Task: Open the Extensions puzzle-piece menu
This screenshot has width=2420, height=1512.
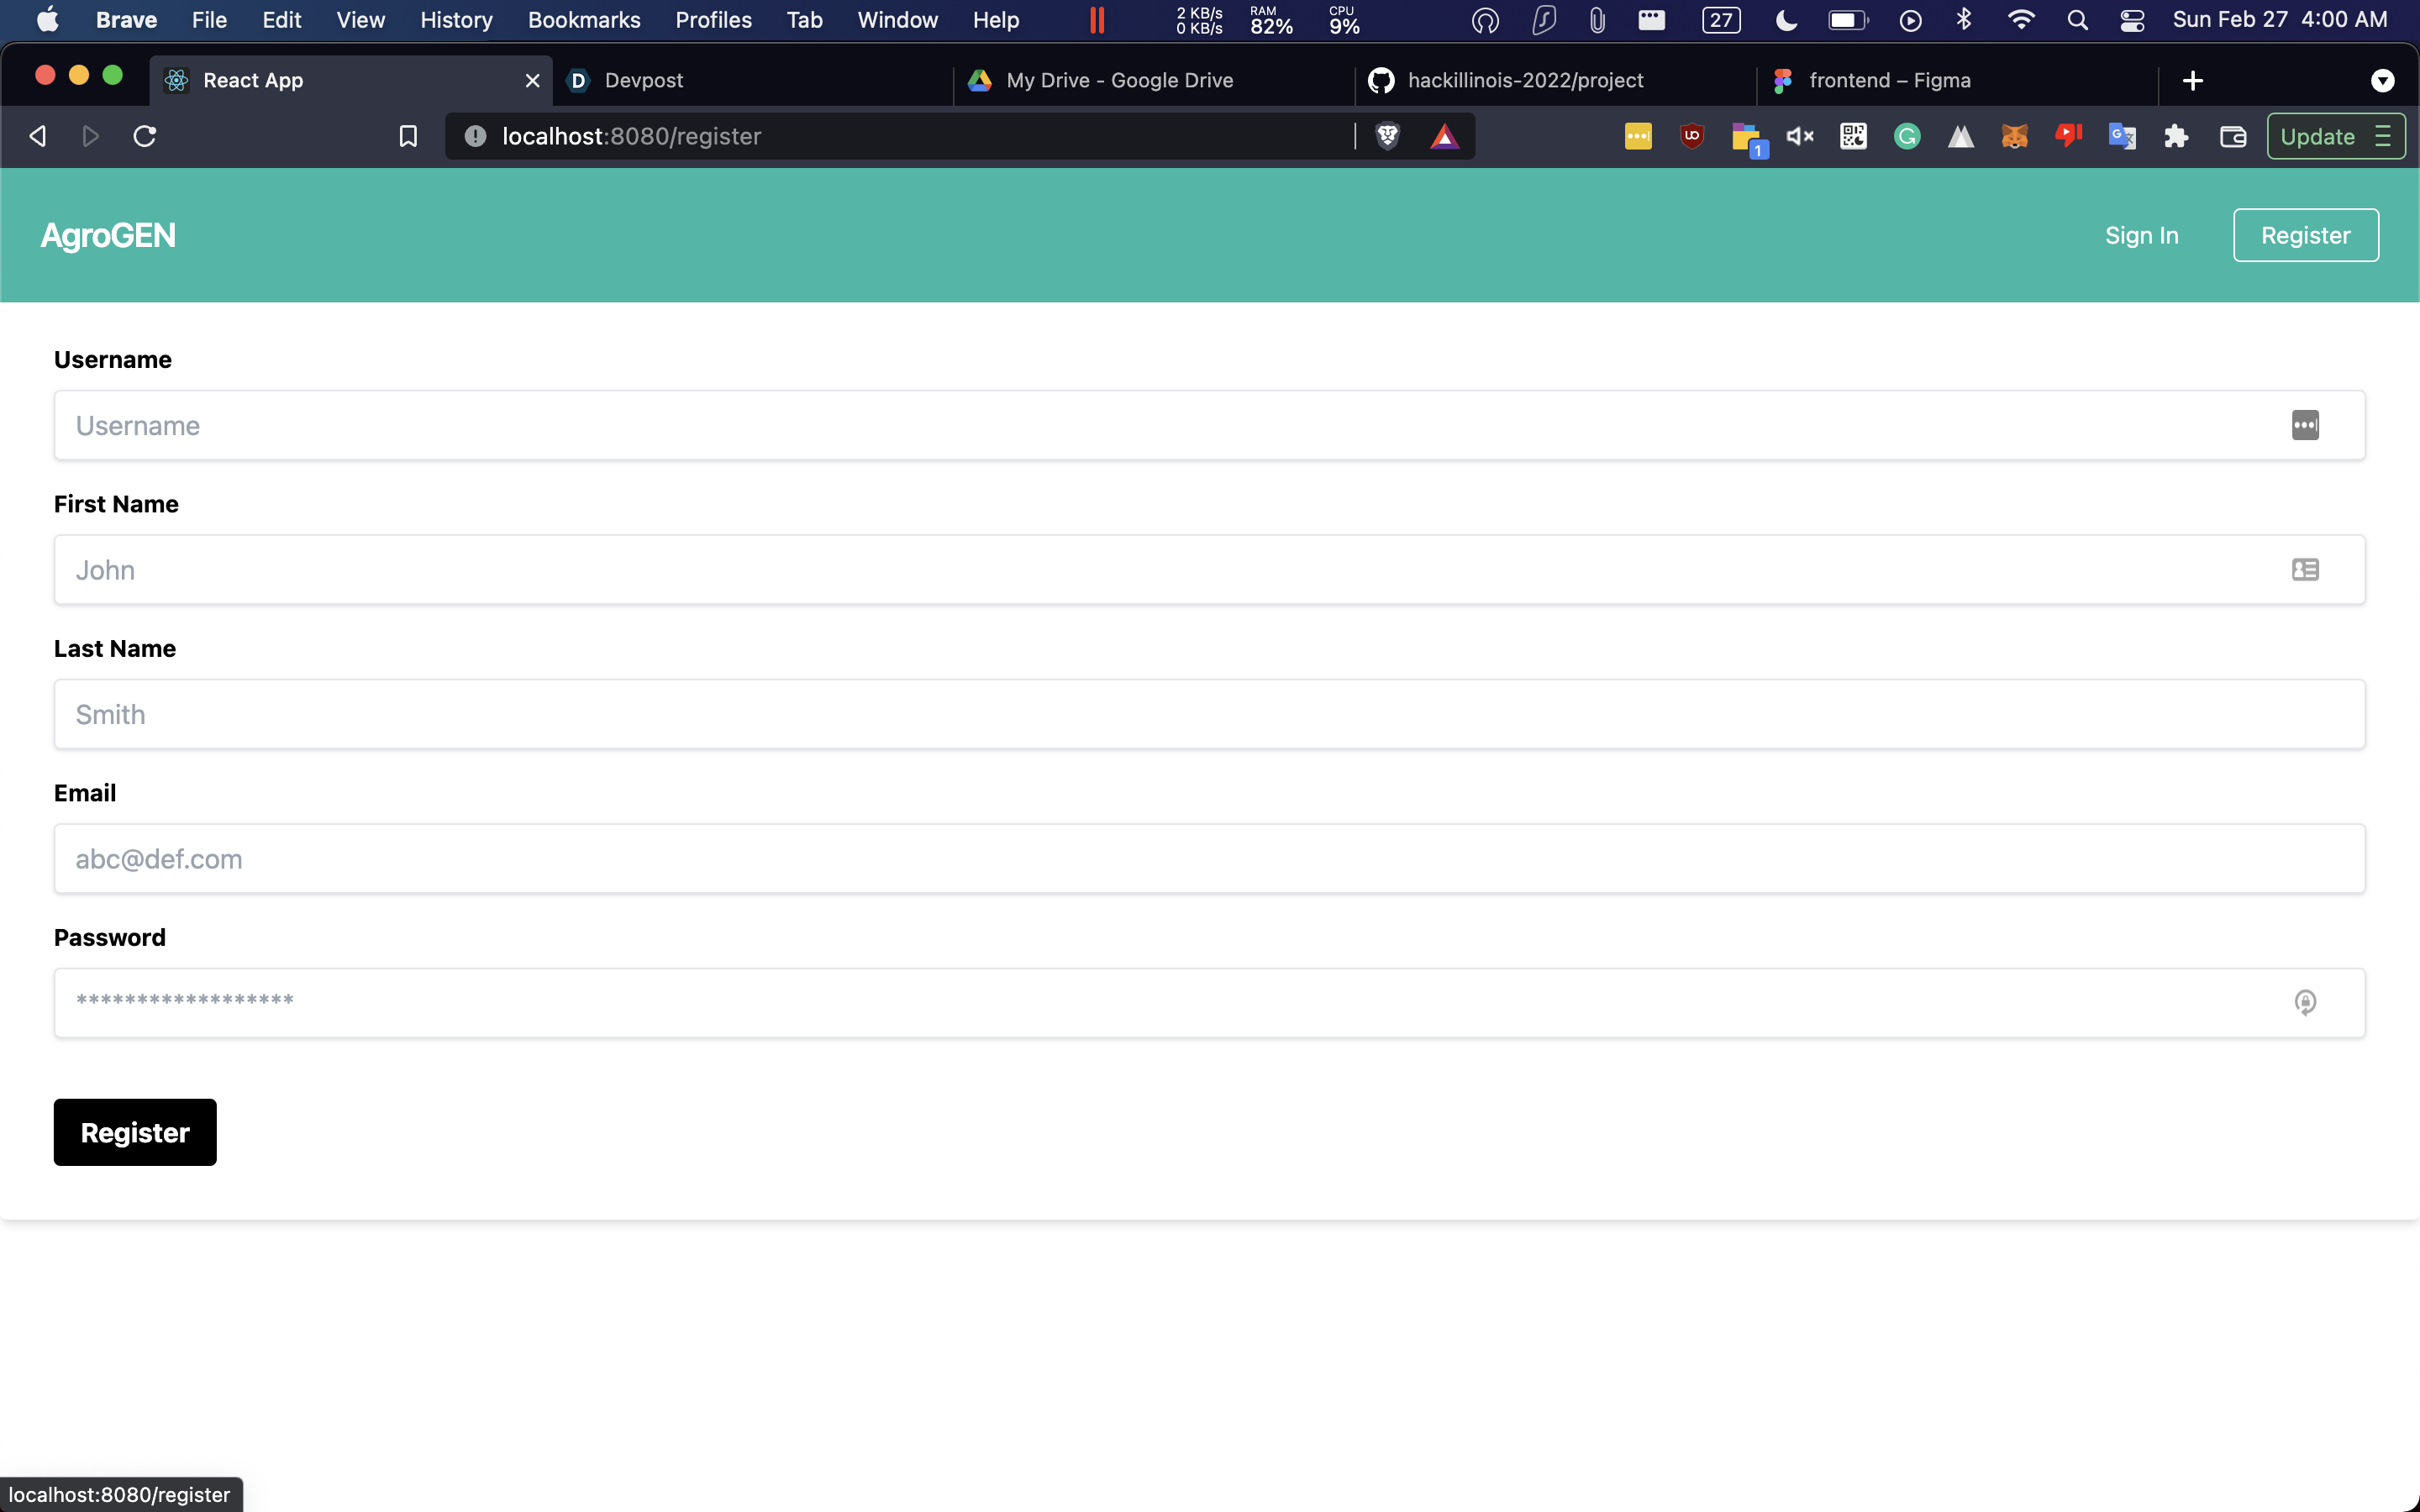Action: pos(2176,136)
